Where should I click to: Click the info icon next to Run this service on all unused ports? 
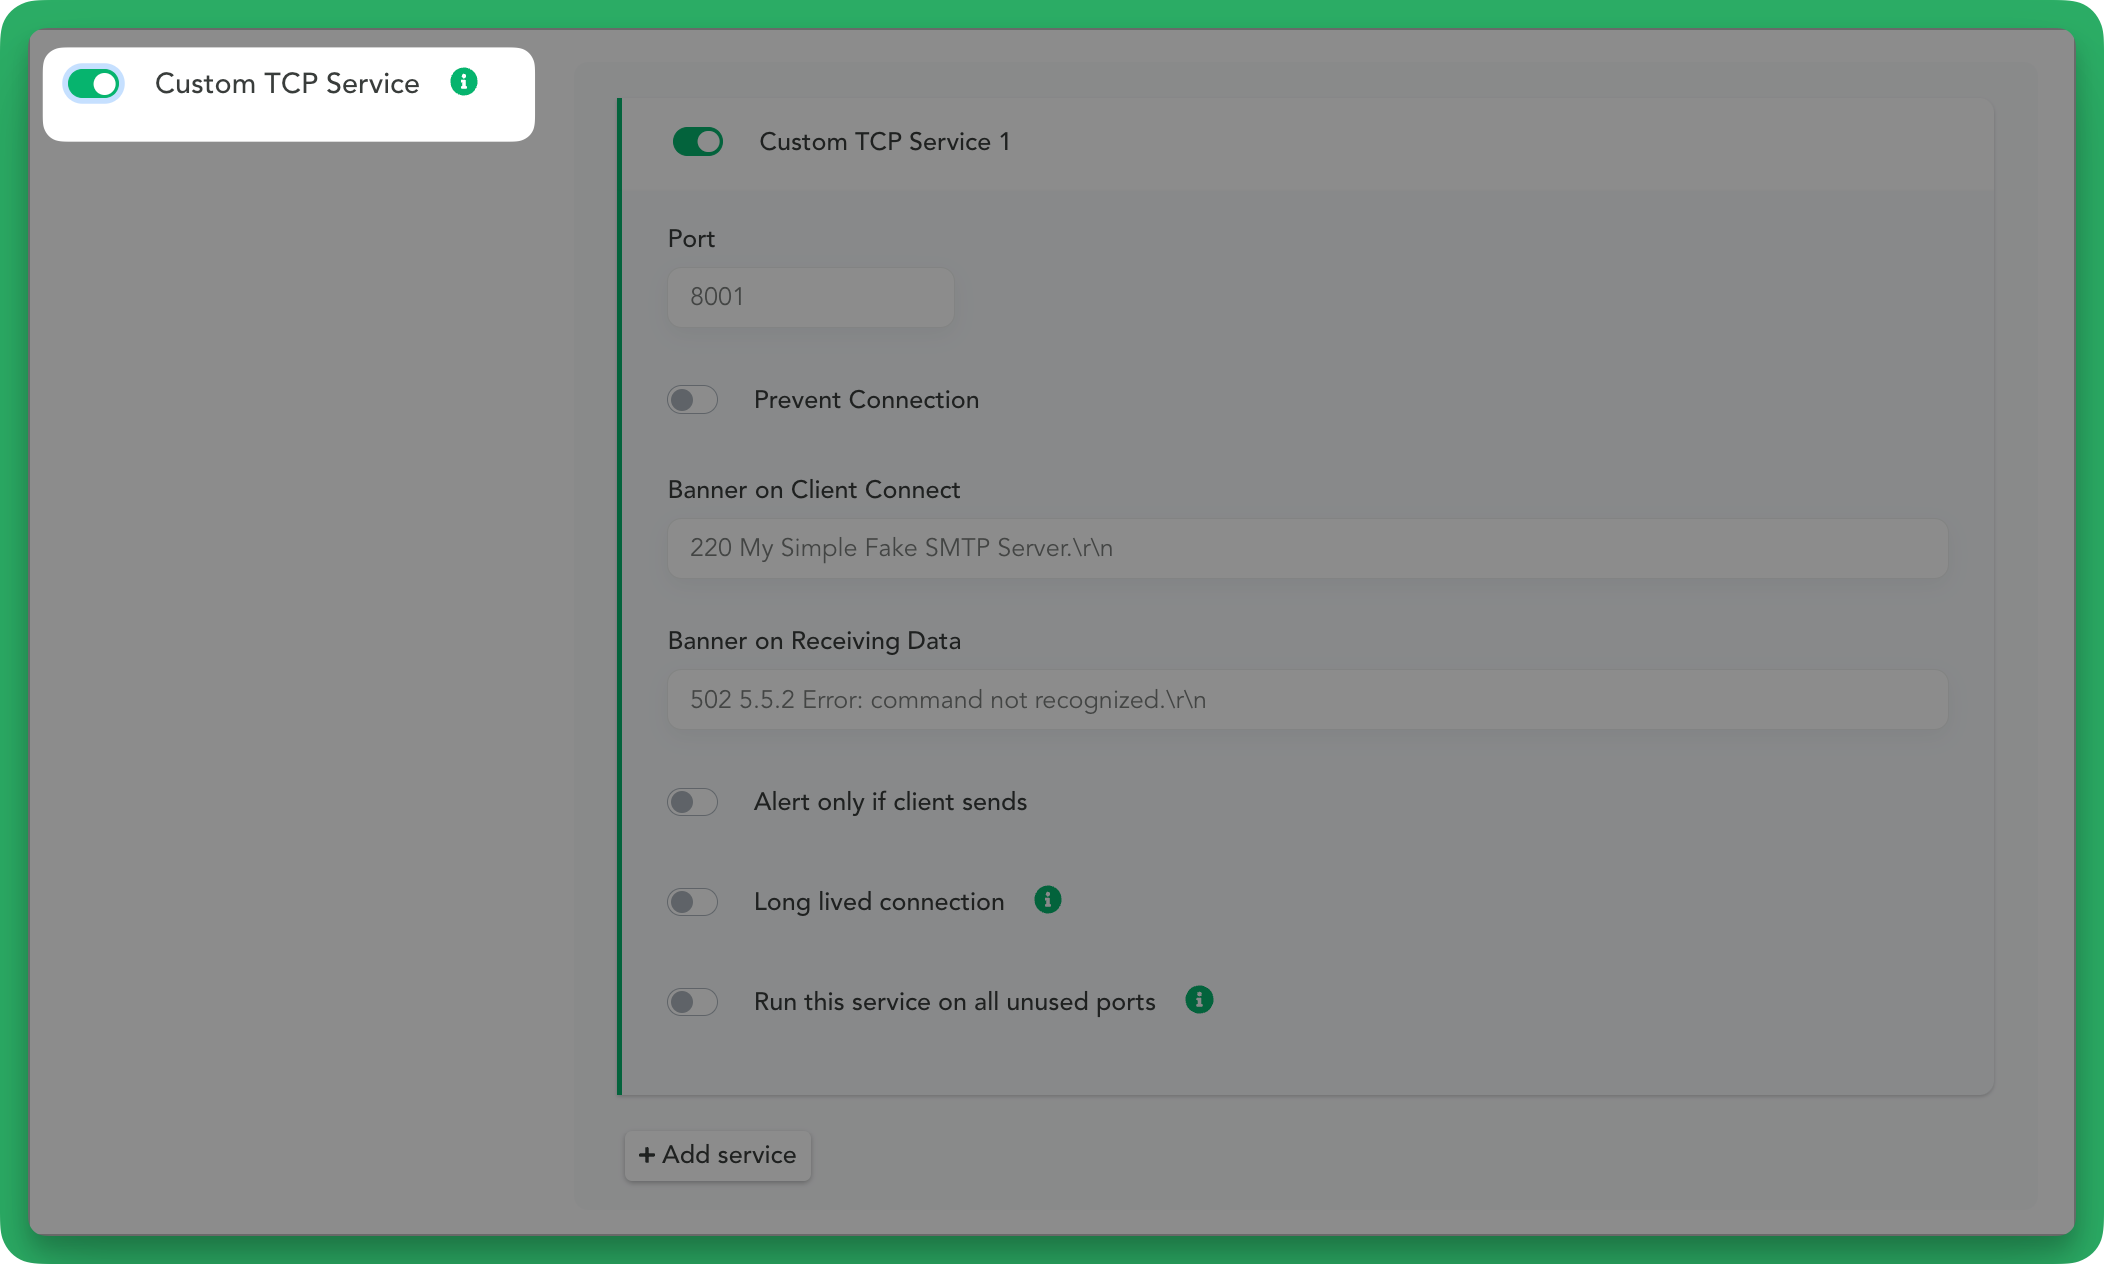tap(1202, 1001)
